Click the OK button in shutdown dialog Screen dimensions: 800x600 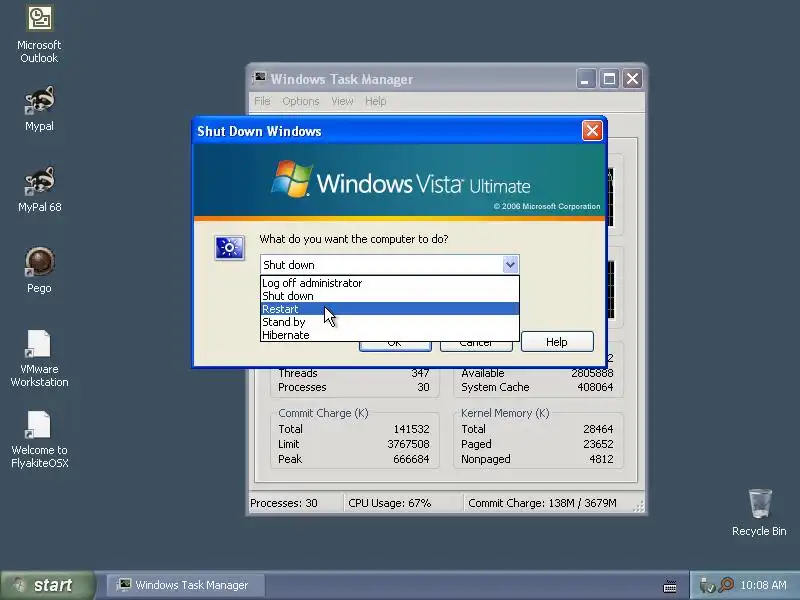pyautogui.click(x=395, y=346)
